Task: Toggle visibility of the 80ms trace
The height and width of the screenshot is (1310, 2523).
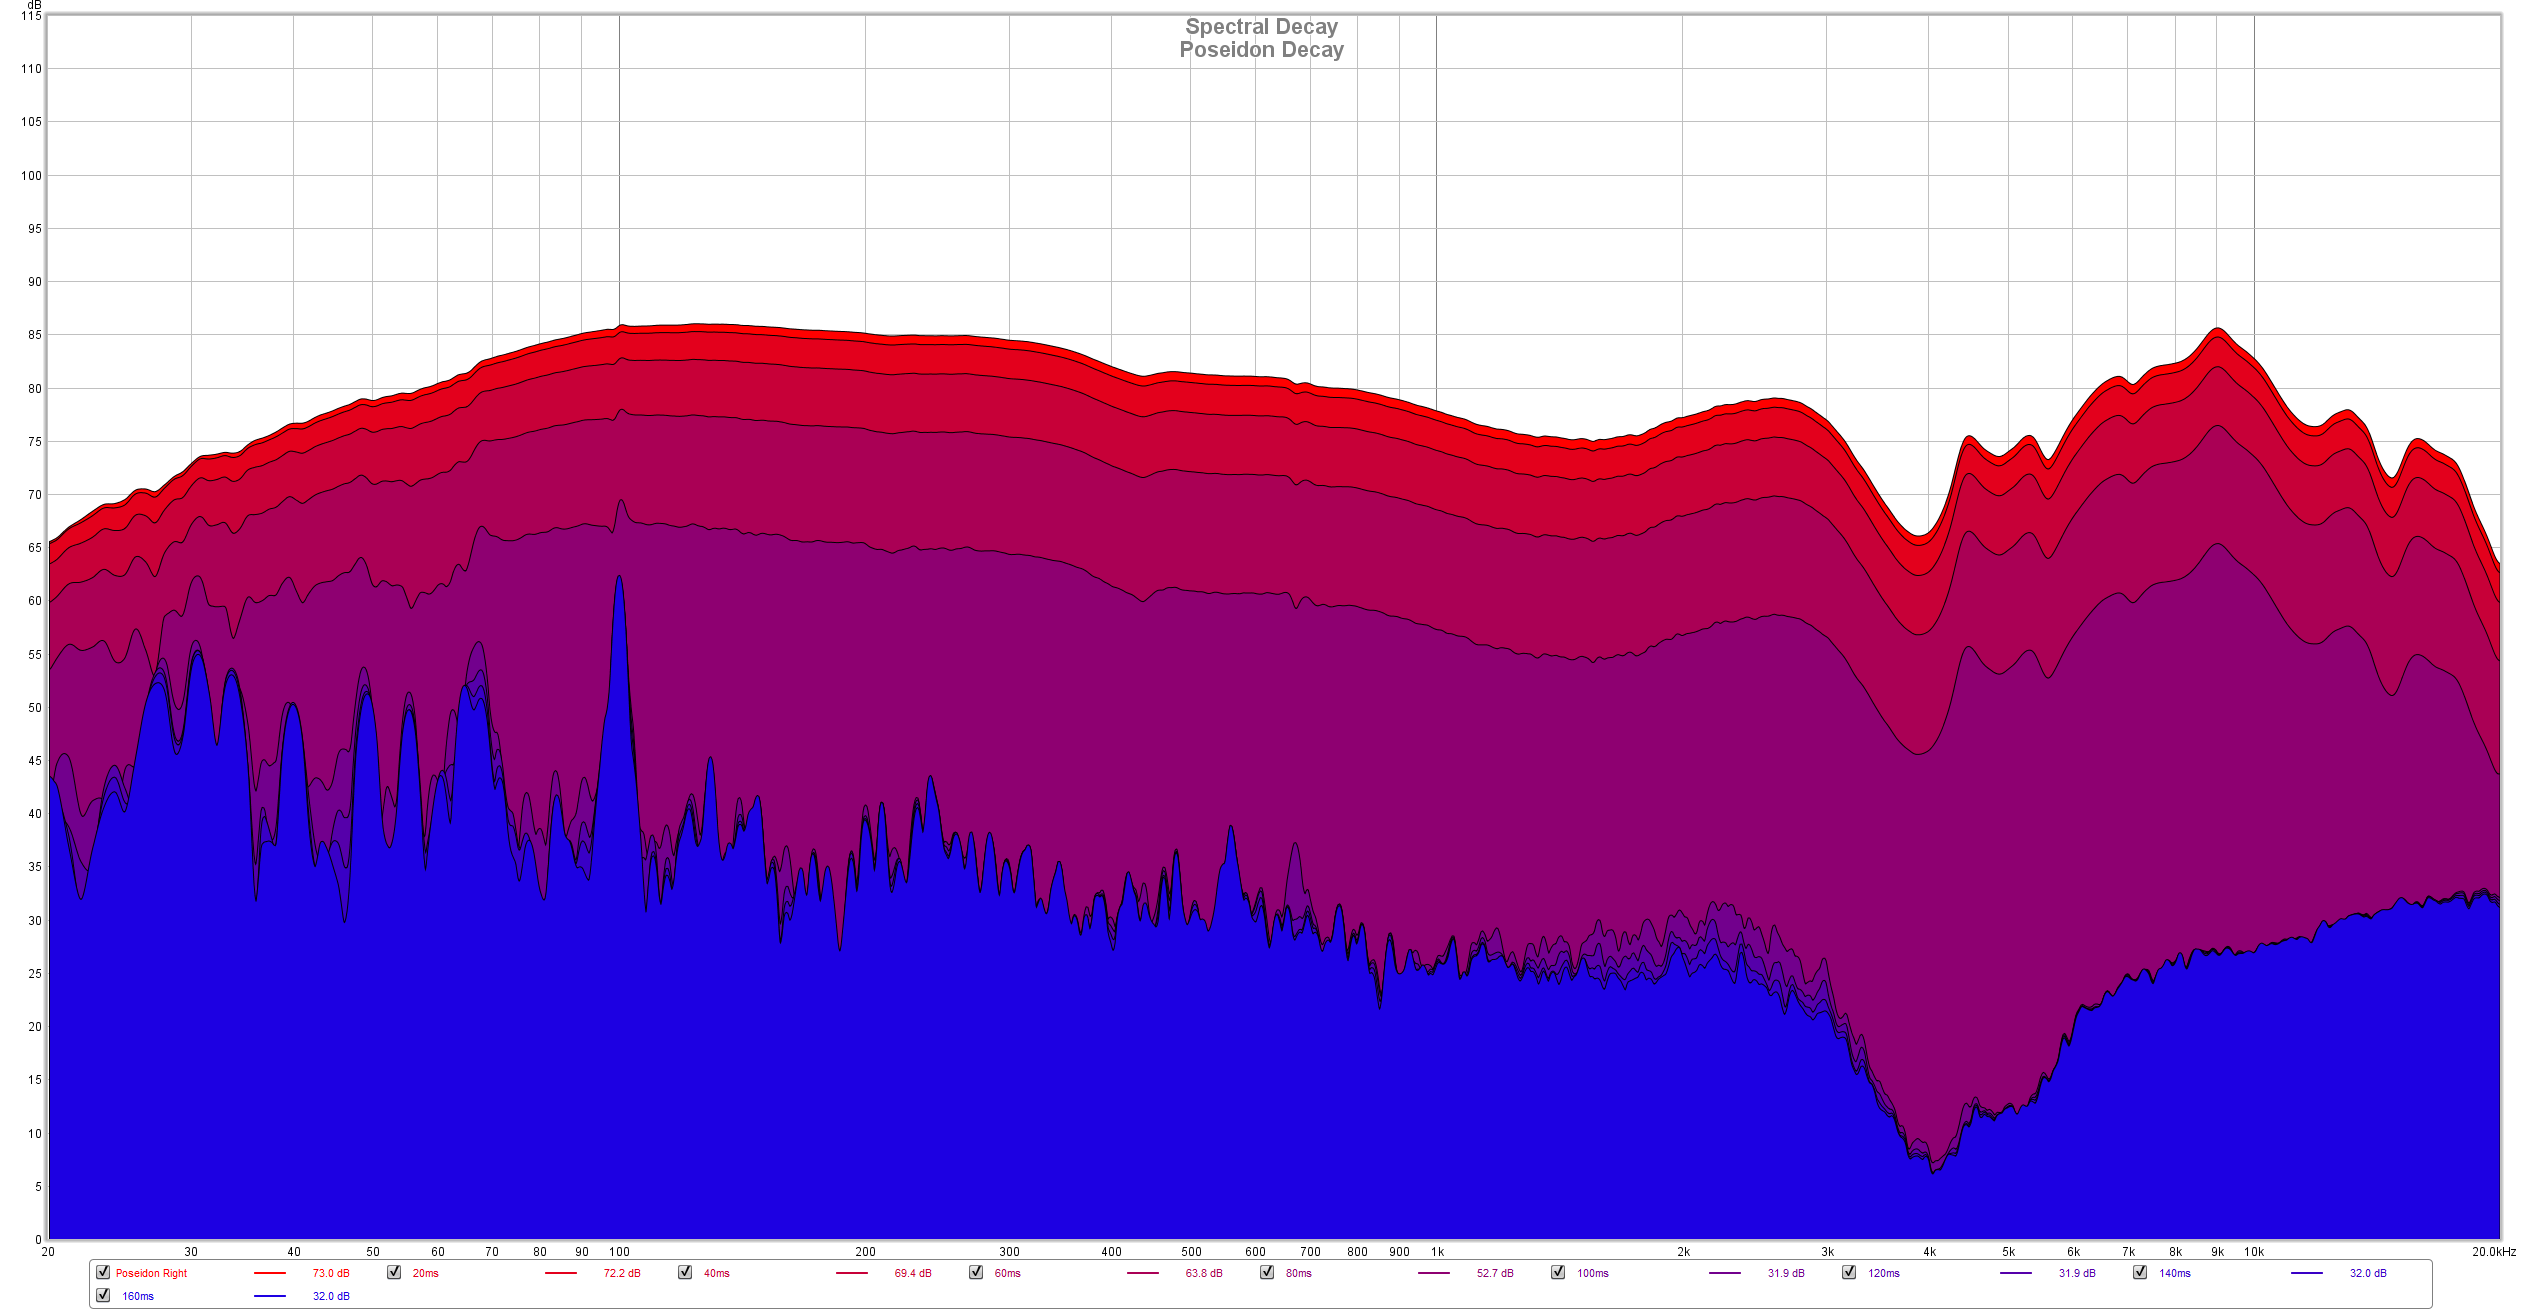Action: point(1267,1272)
